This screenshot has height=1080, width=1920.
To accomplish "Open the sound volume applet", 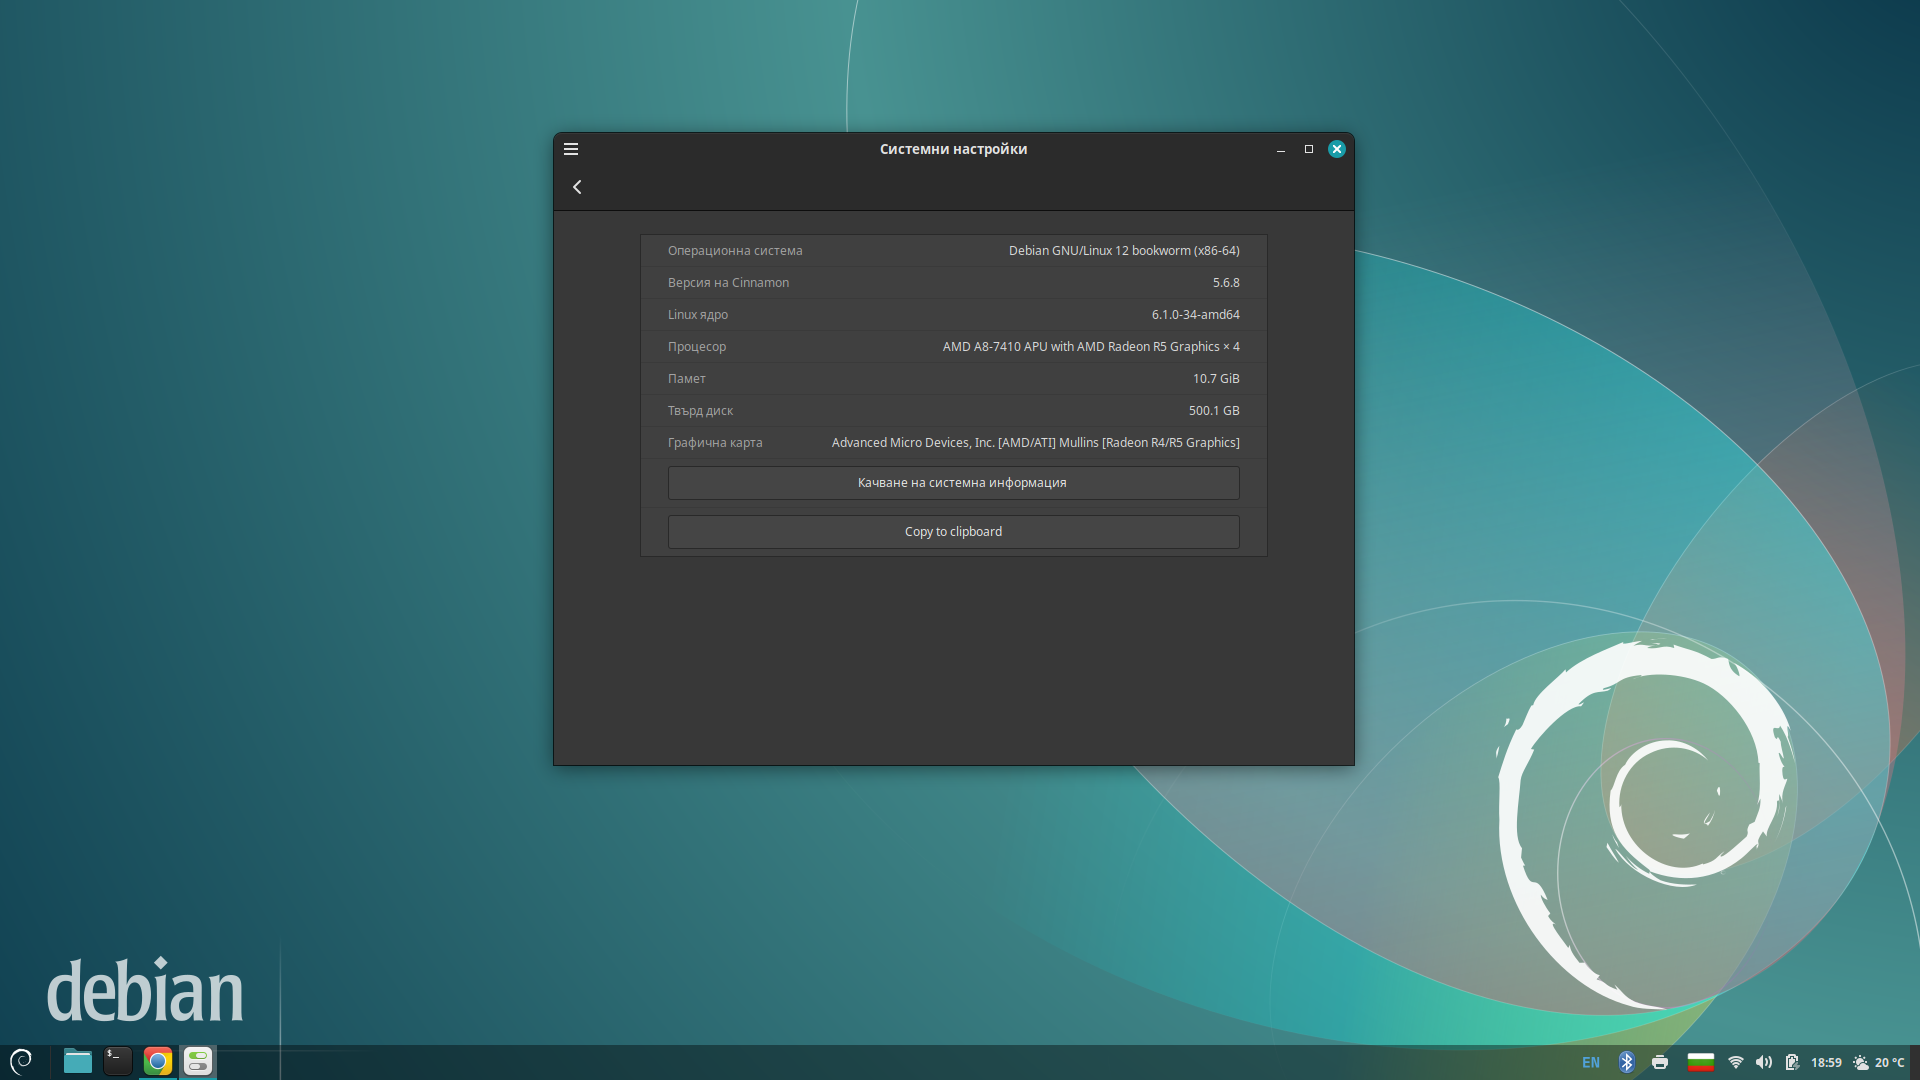I will (1764, 1062).
